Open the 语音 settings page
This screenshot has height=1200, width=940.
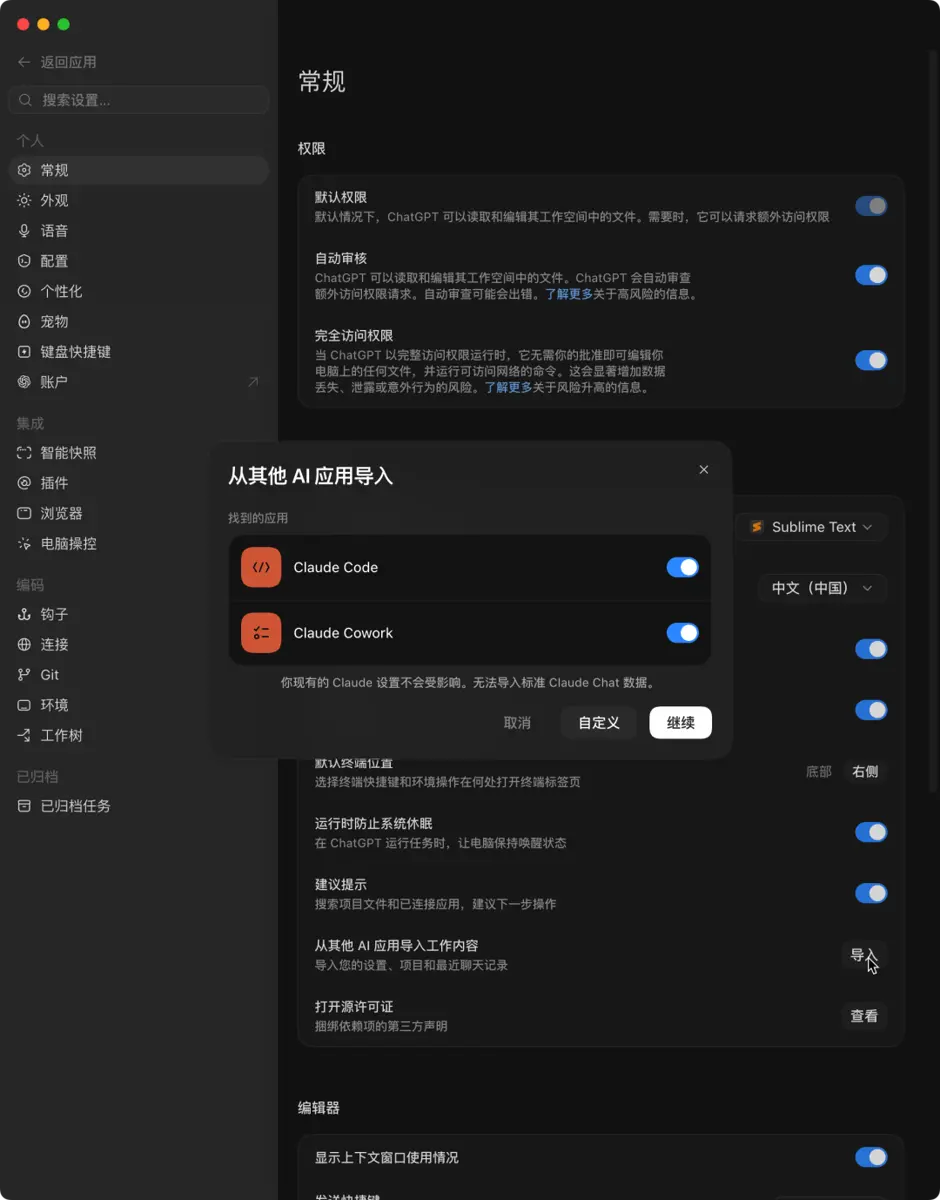pyautogui.click(x=139, y=231)
